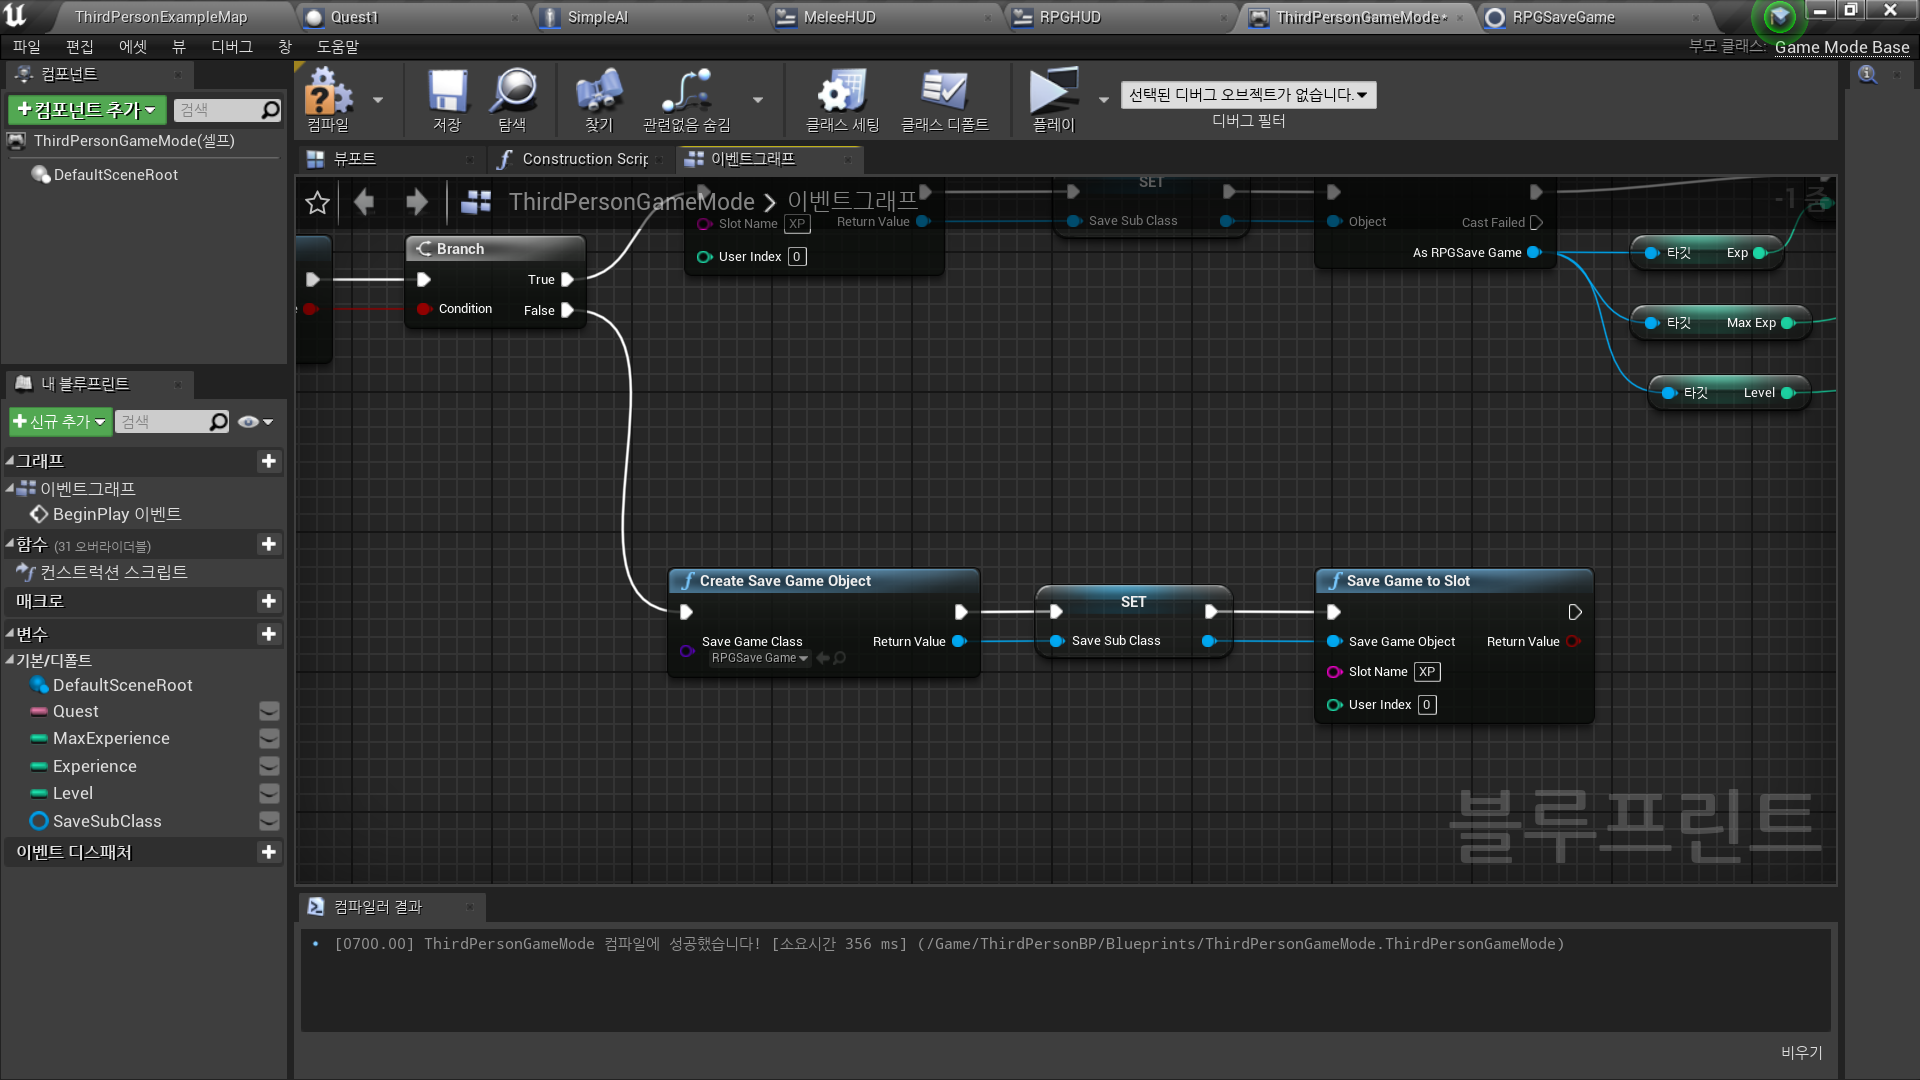This screenshot has height=1080, width=1920.
Task: Open the 디버그 (Debug) menu
Action: click(232, 47)
